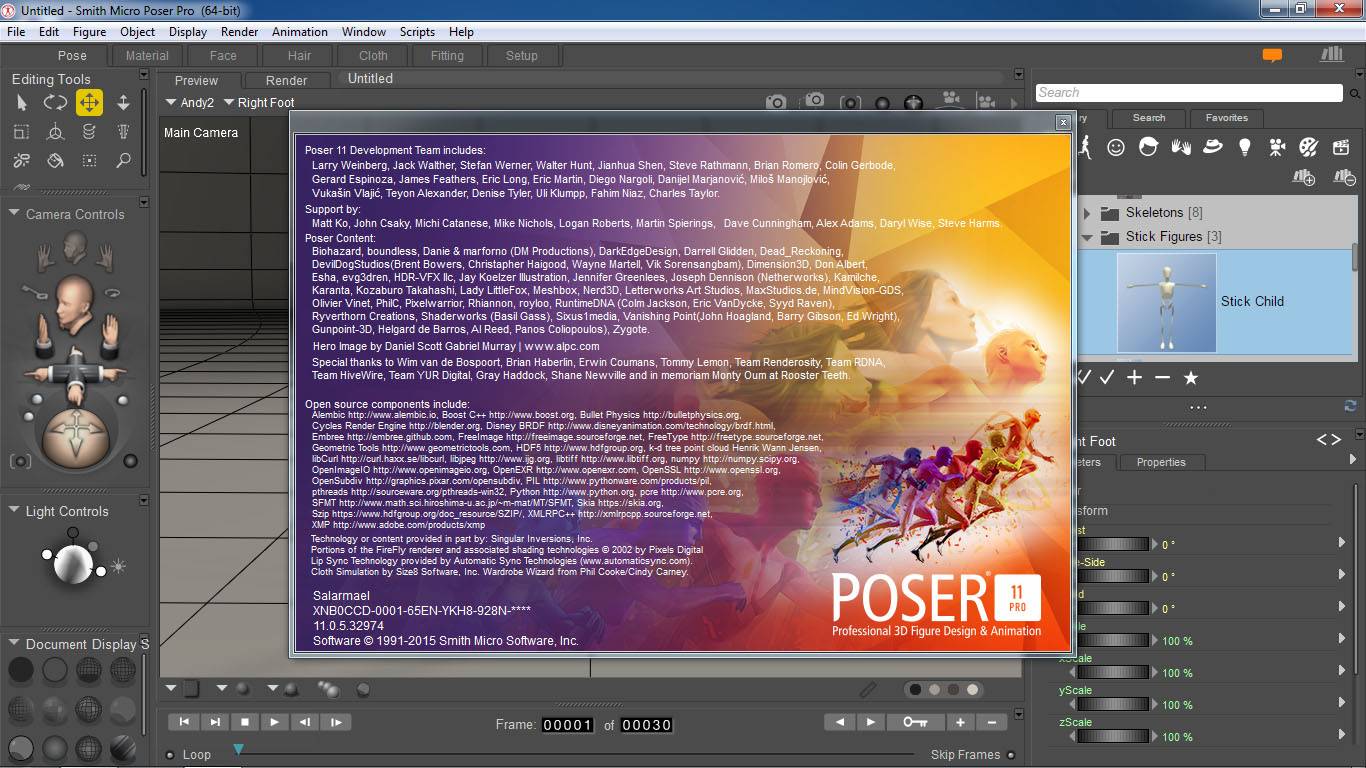Click the Edit Keyframes key button

(x=915, y=722)
